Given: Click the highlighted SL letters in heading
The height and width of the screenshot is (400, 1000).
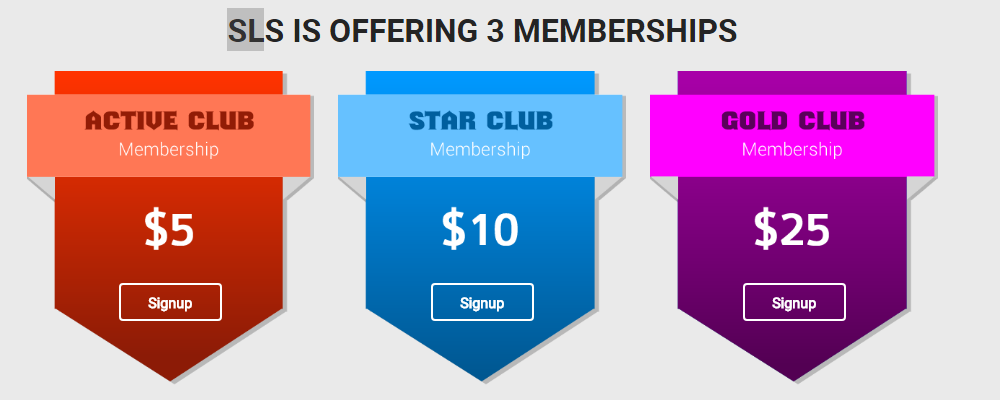Looking at the screenshot, I should 246,30.
